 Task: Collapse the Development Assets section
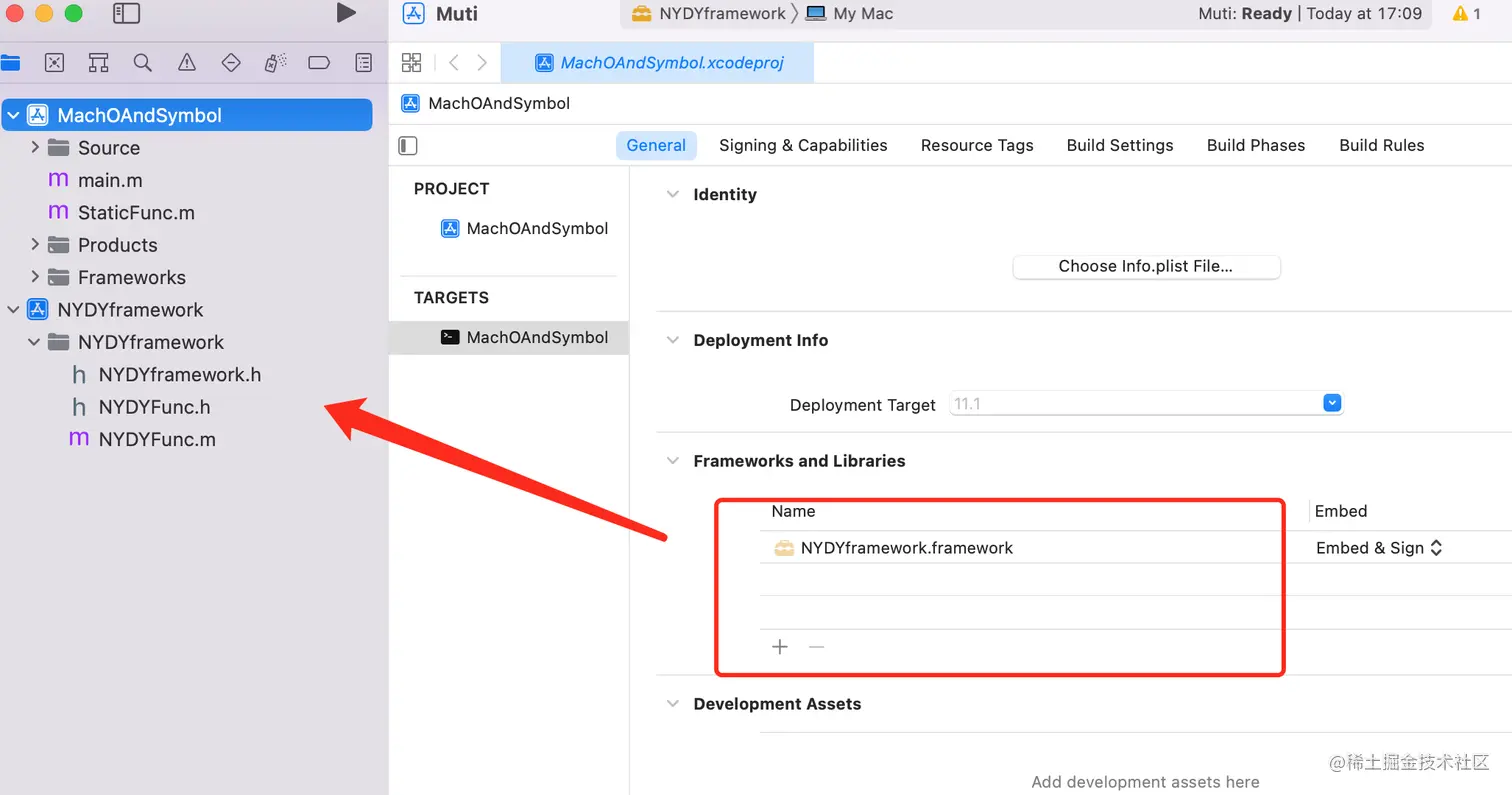coord(673,704)
